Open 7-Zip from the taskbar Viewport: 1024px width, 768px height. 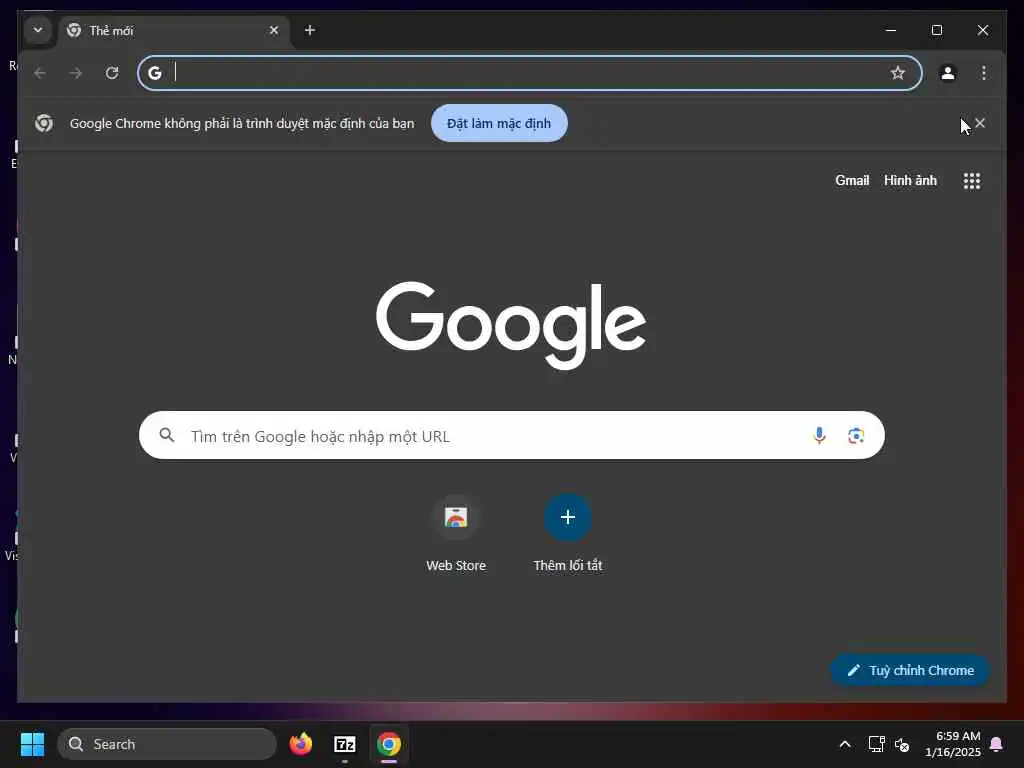click(345, 744)
